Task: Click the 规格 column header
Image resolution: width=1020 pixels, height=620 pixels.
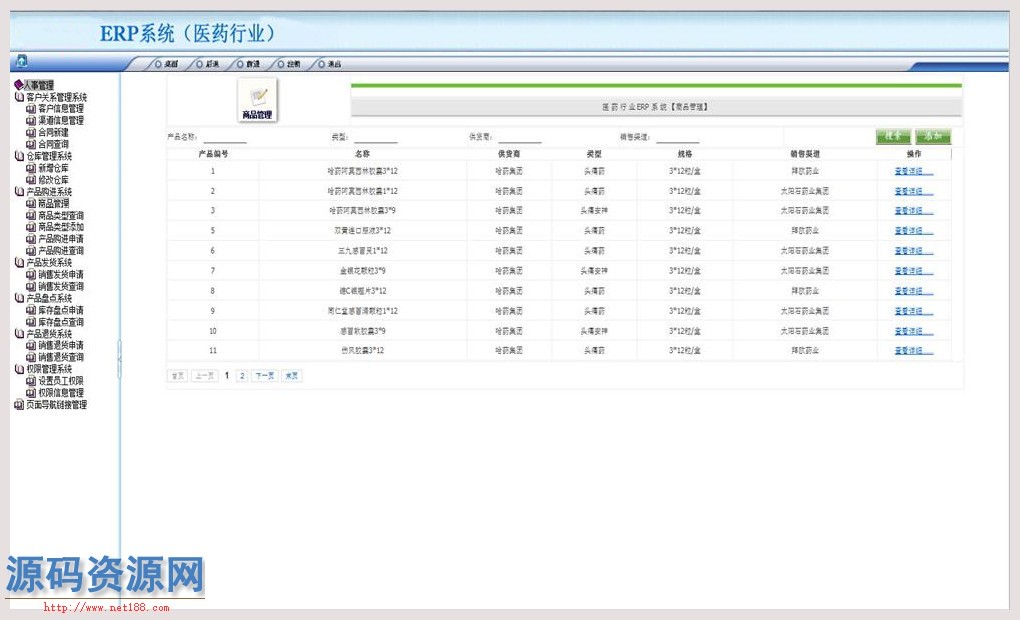Action: click(x=685, y=154)
